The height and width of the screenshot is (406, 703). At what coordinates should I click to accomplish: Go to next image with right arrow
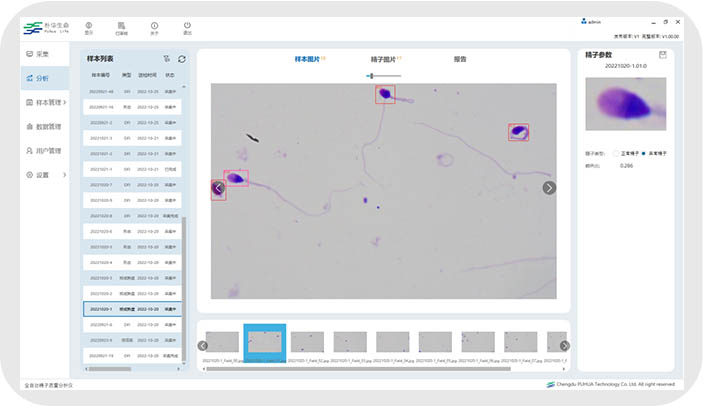coord(549,187)
